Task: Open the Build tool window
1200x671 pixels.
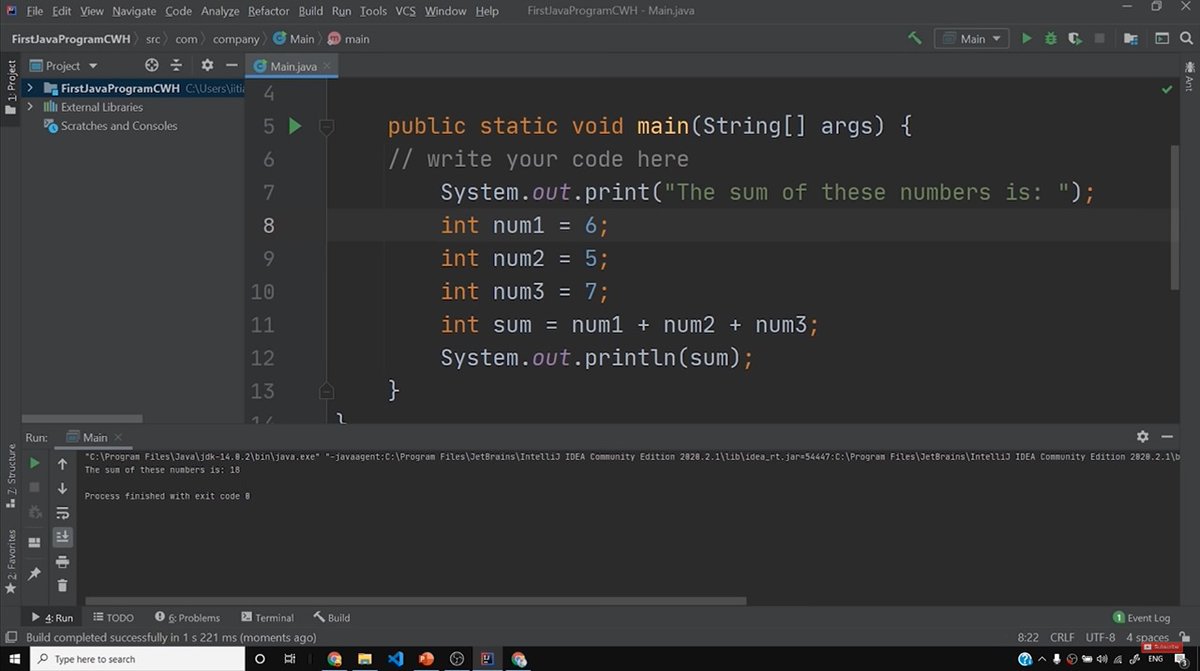Action: [x=332, y=617]
